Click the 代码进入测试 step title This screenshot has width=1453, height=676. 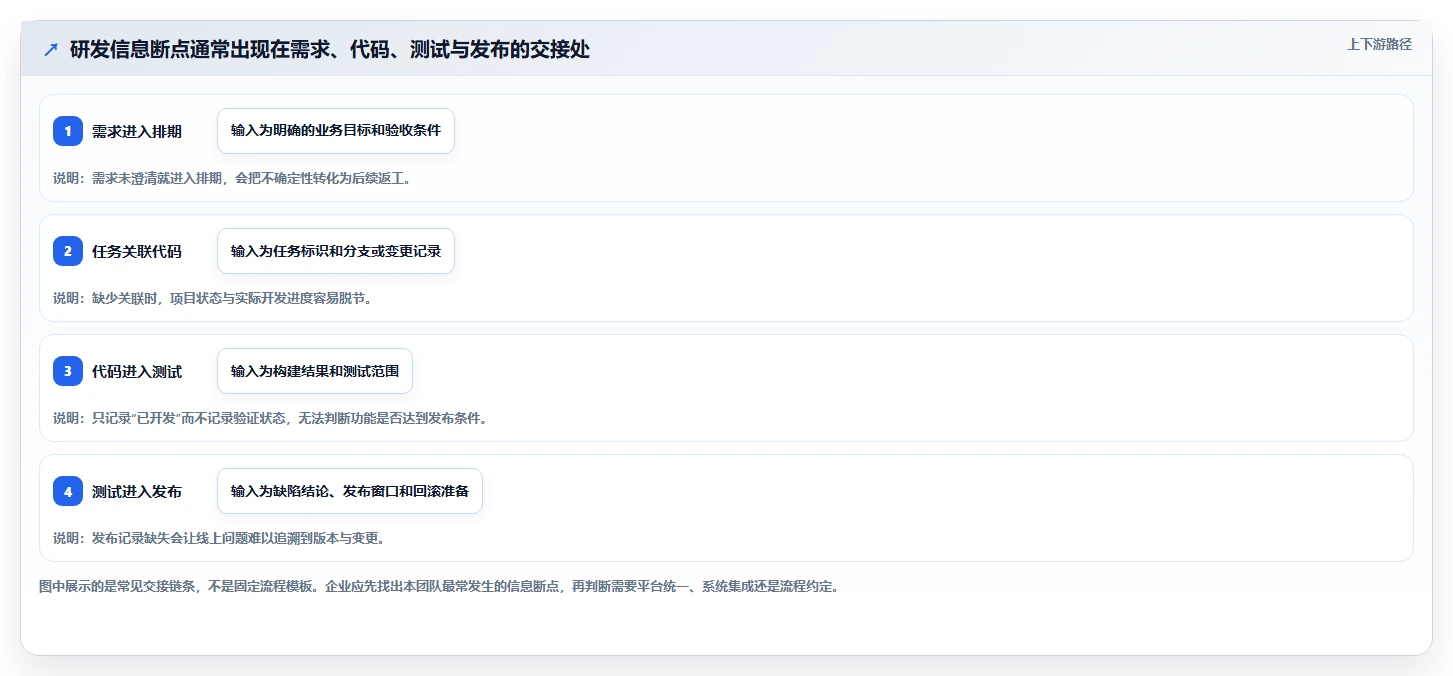(x=137, y=372)
